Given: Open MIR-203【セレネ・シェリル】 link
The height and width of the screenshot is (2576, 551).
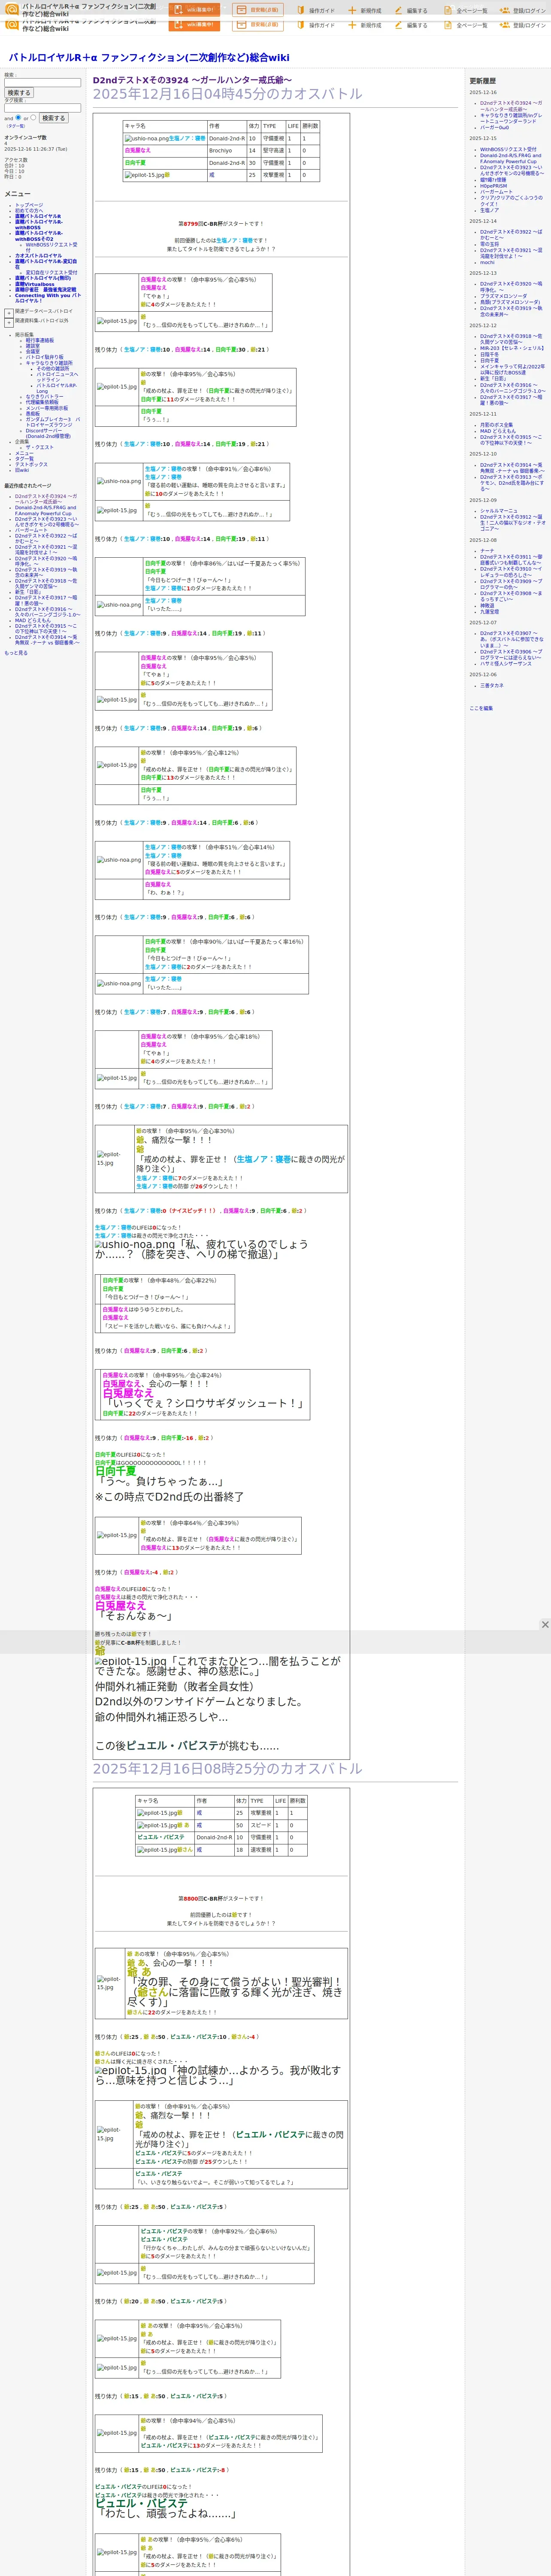Looking at the screenshot, I should tap(512, 348).
